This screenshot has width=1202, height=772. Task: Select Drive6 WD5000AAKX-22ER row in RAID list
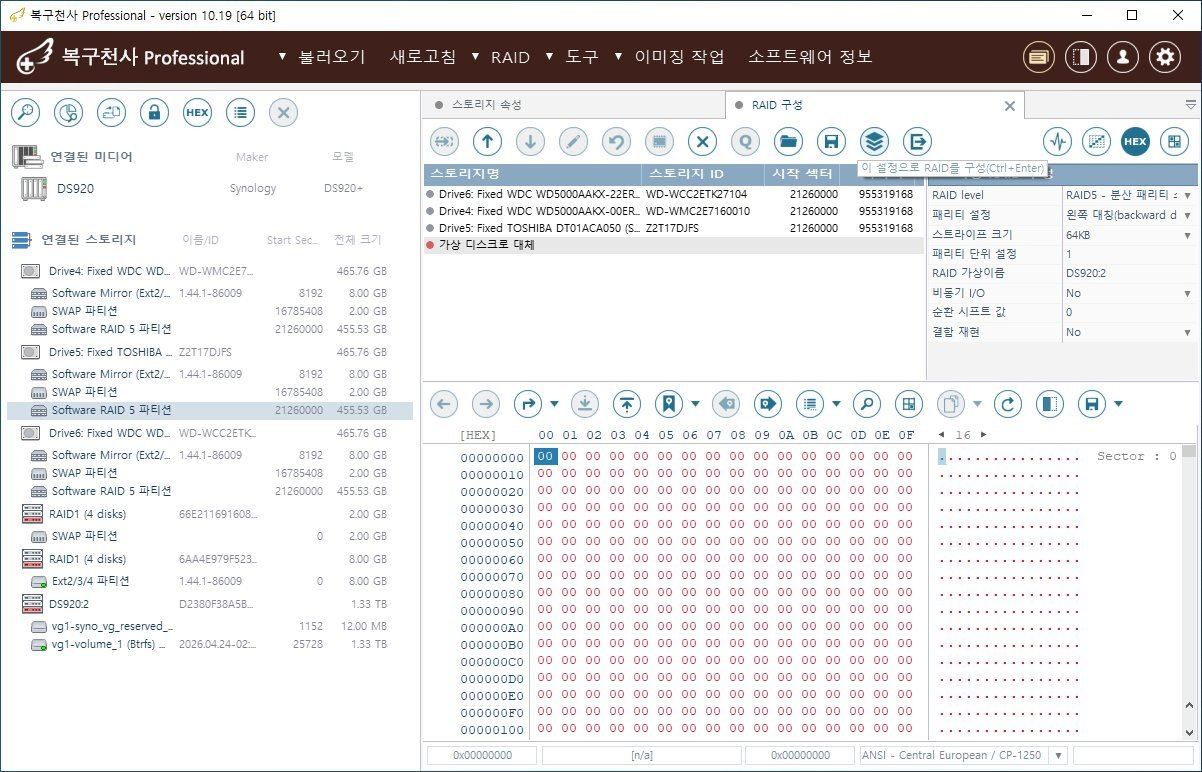pos(674,194)
